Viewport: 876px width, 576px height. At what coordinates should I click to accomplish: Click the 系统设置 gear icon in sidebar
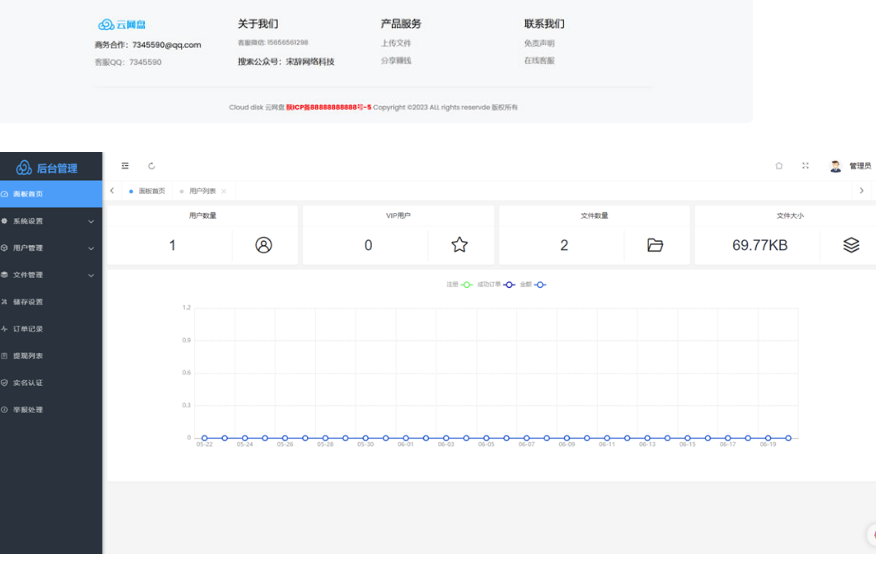coord(4,221)
